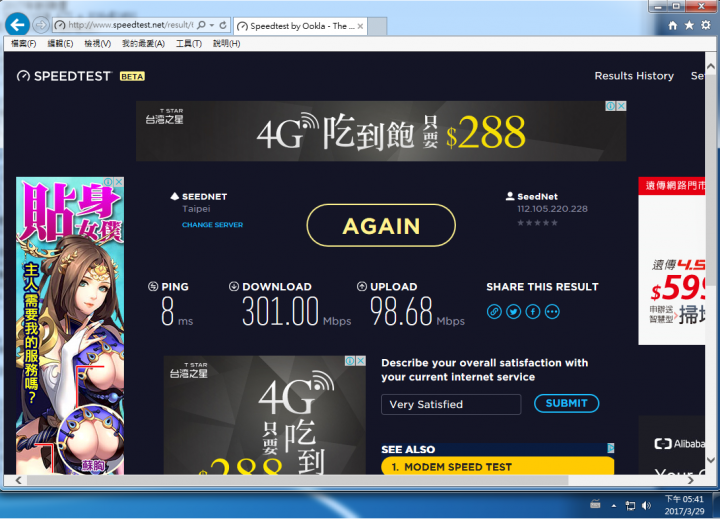This screenshot has width=720, height=519.
Task: Click the horizontal scrollbar left arrow
Action: click(18, 480)
